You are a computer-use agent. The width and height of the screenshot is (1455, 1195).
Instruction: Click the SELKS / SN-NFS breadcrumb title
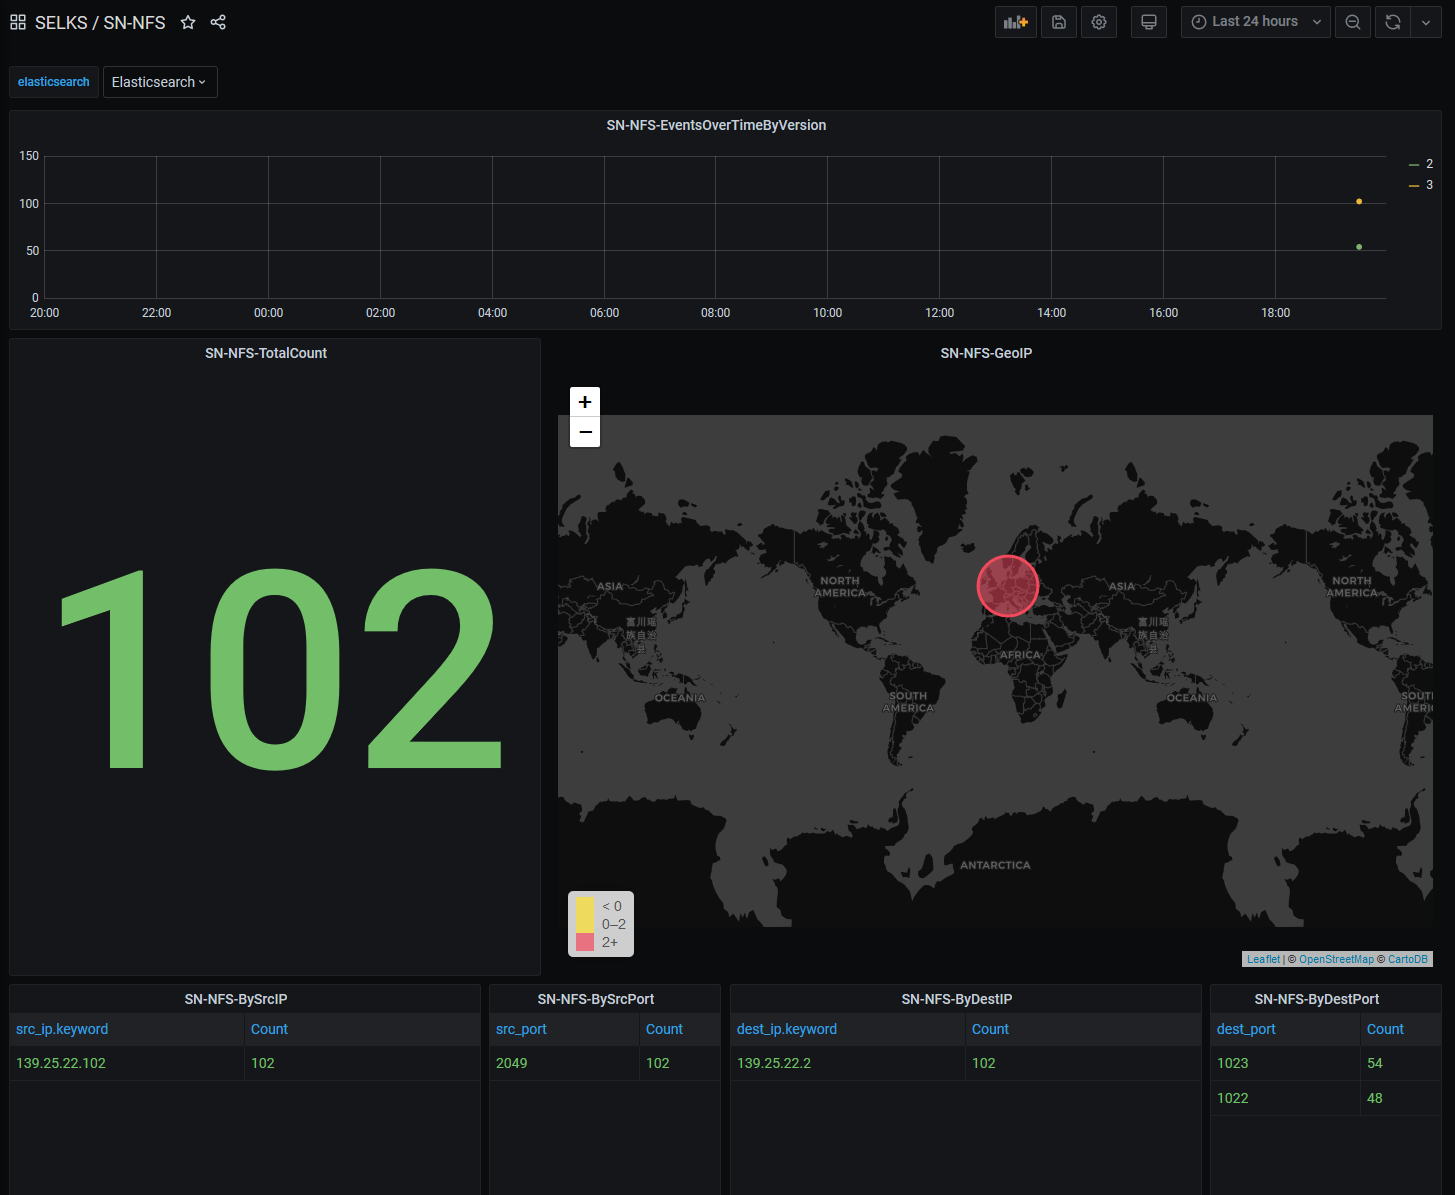pos(100,22)
